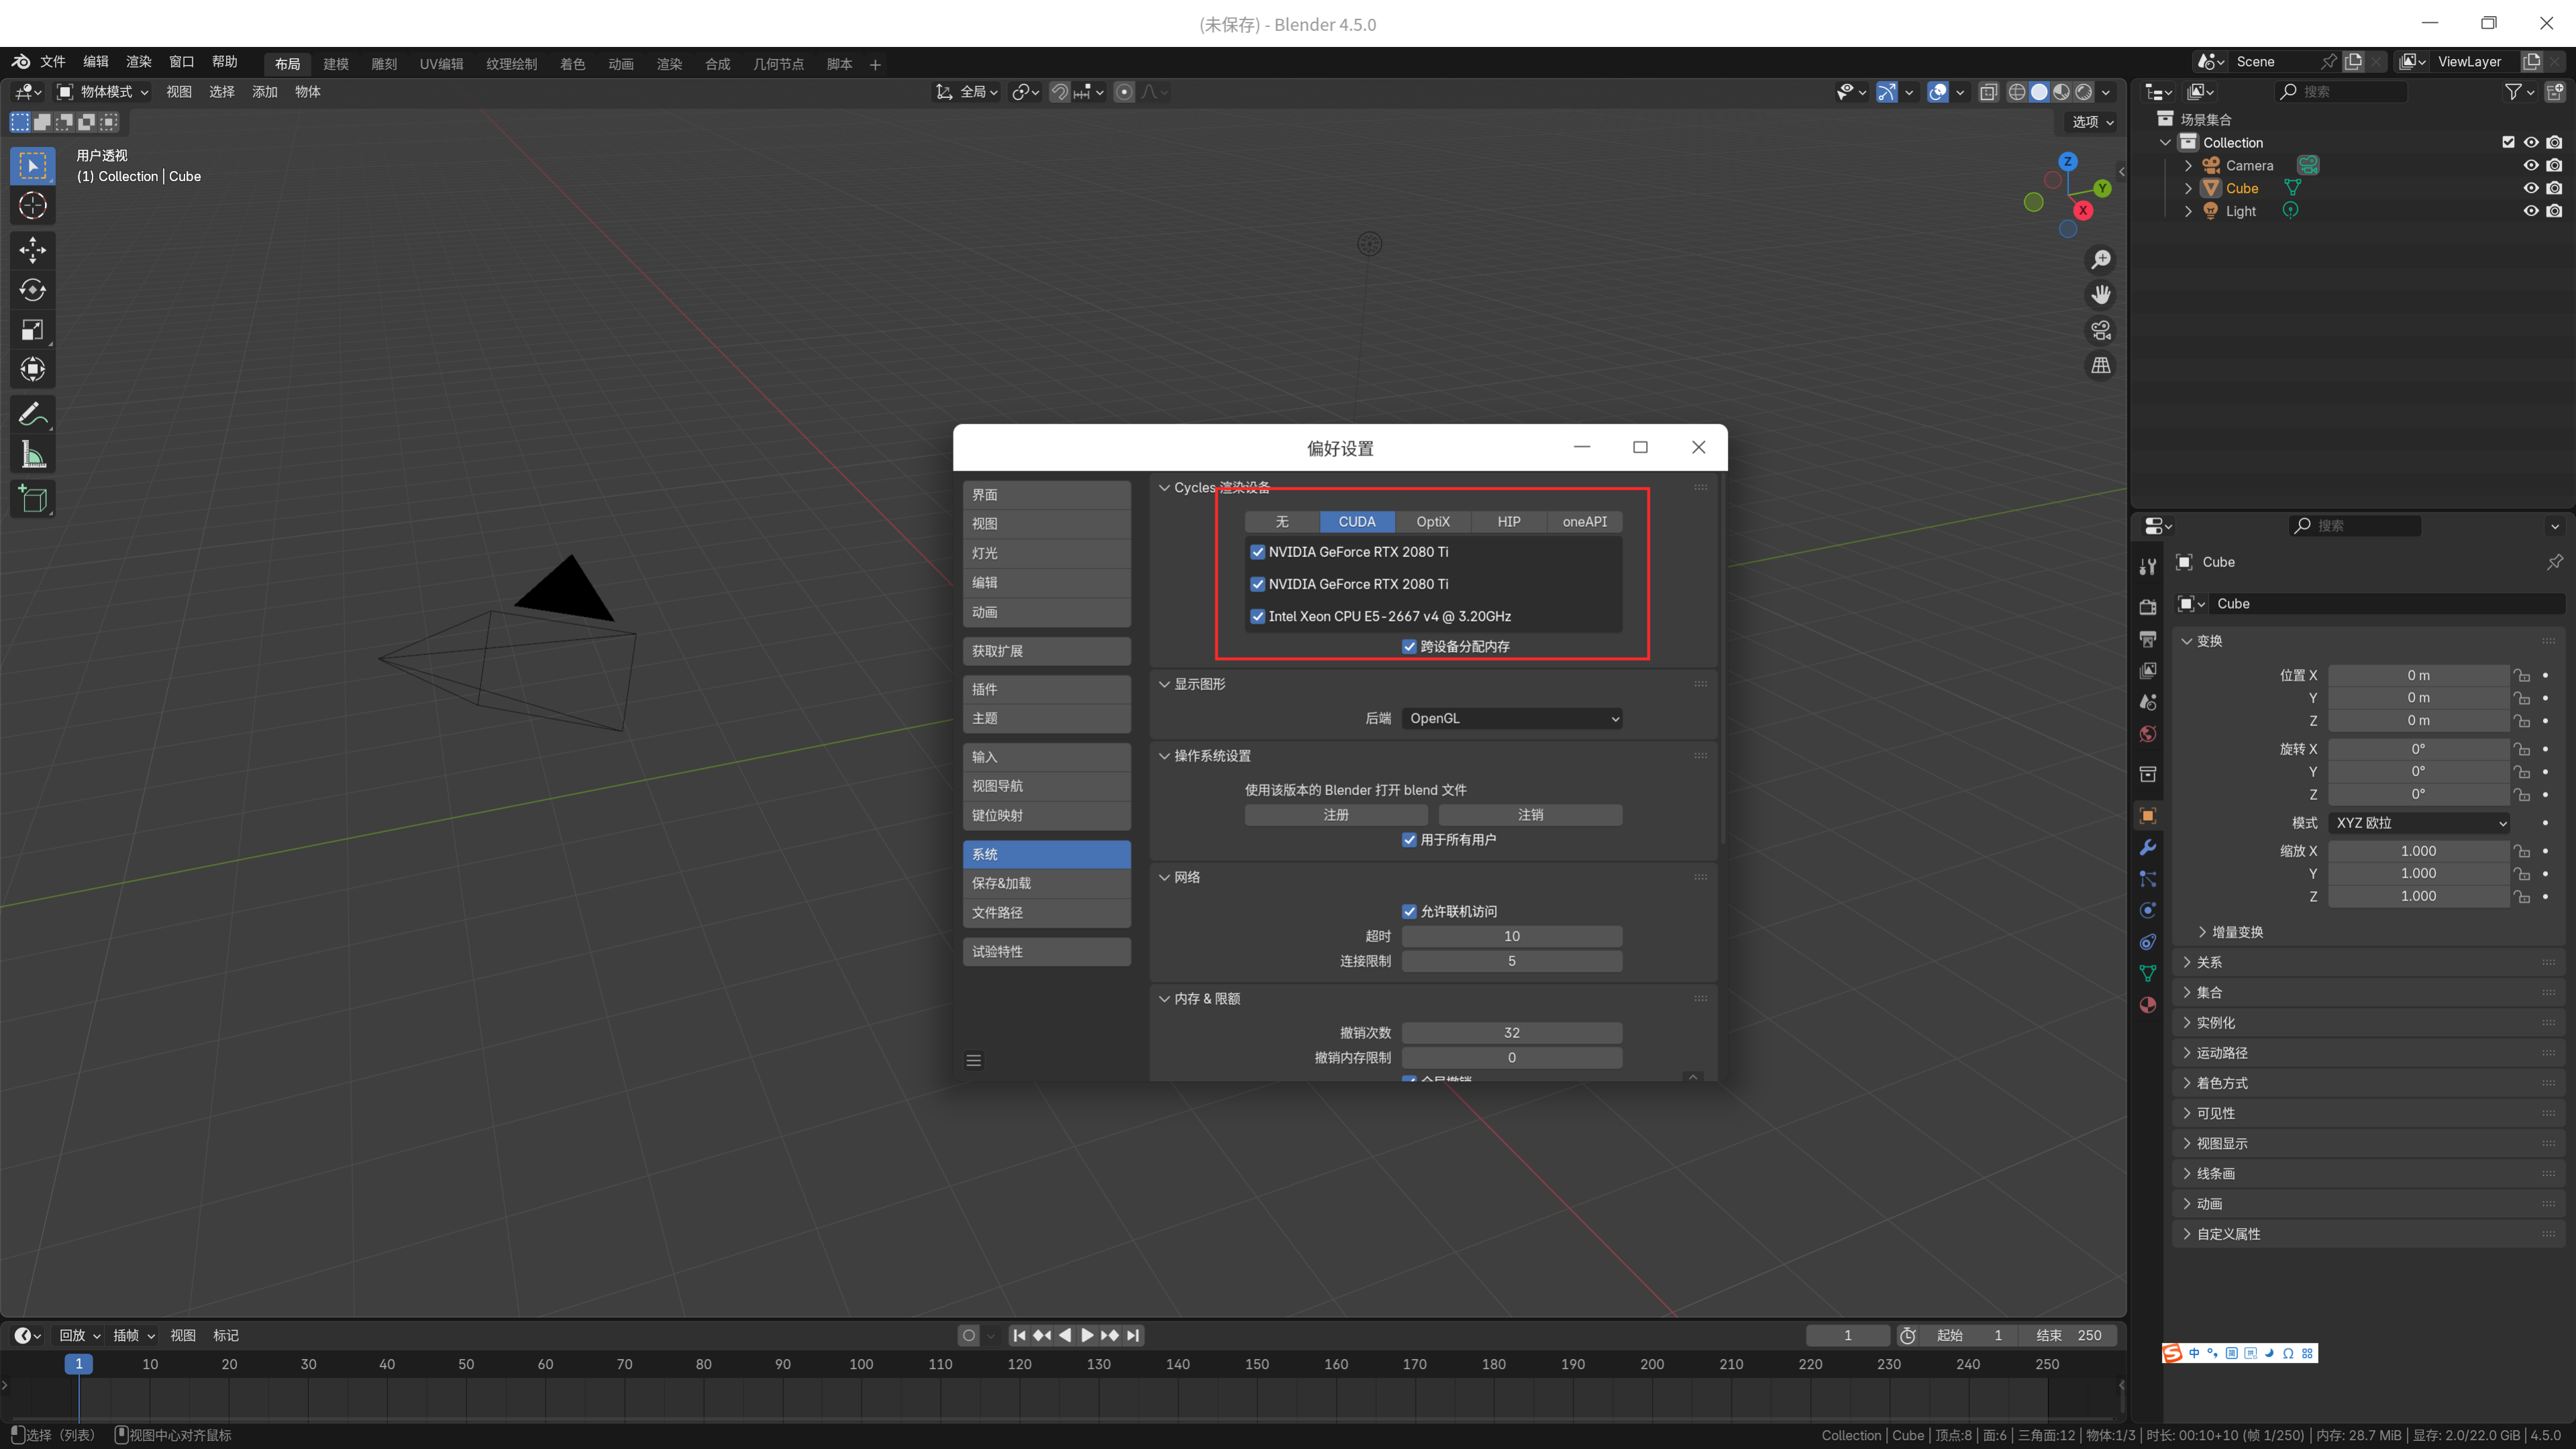Open 保存&加载 preferences section
Image resolution: width=2576 pixels, height=1449 pixels.
(1047, 883)
